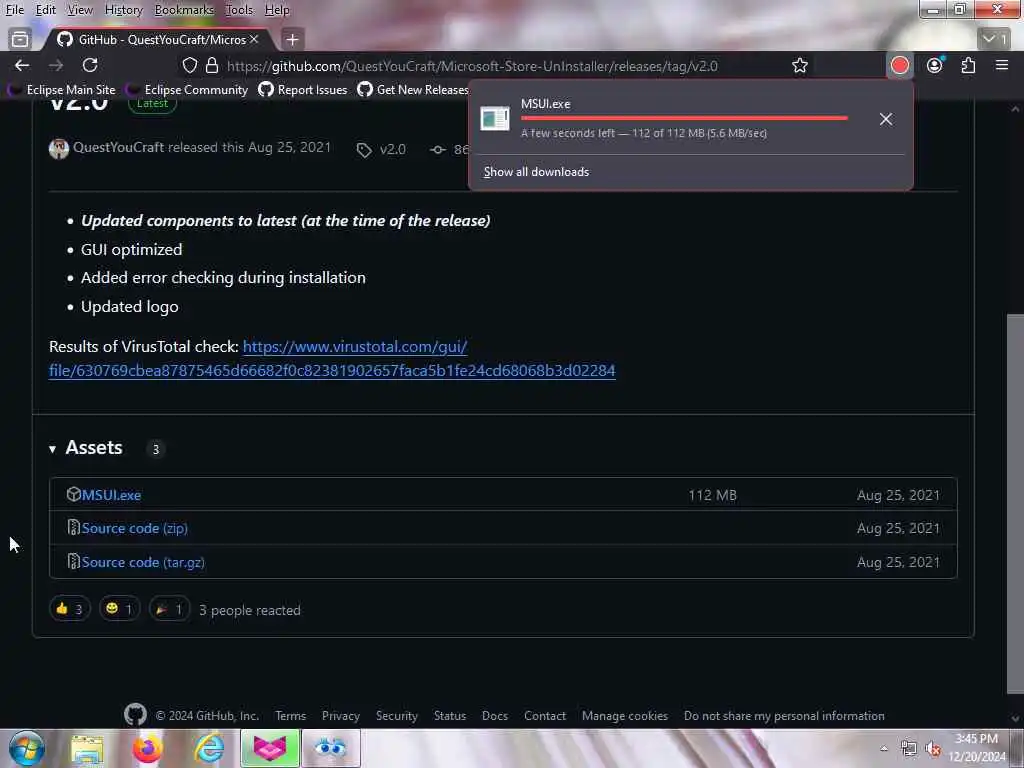Open the View menu
This screenshot has width=1024, height=768.
pyautogui.click(x=80, y=10)
